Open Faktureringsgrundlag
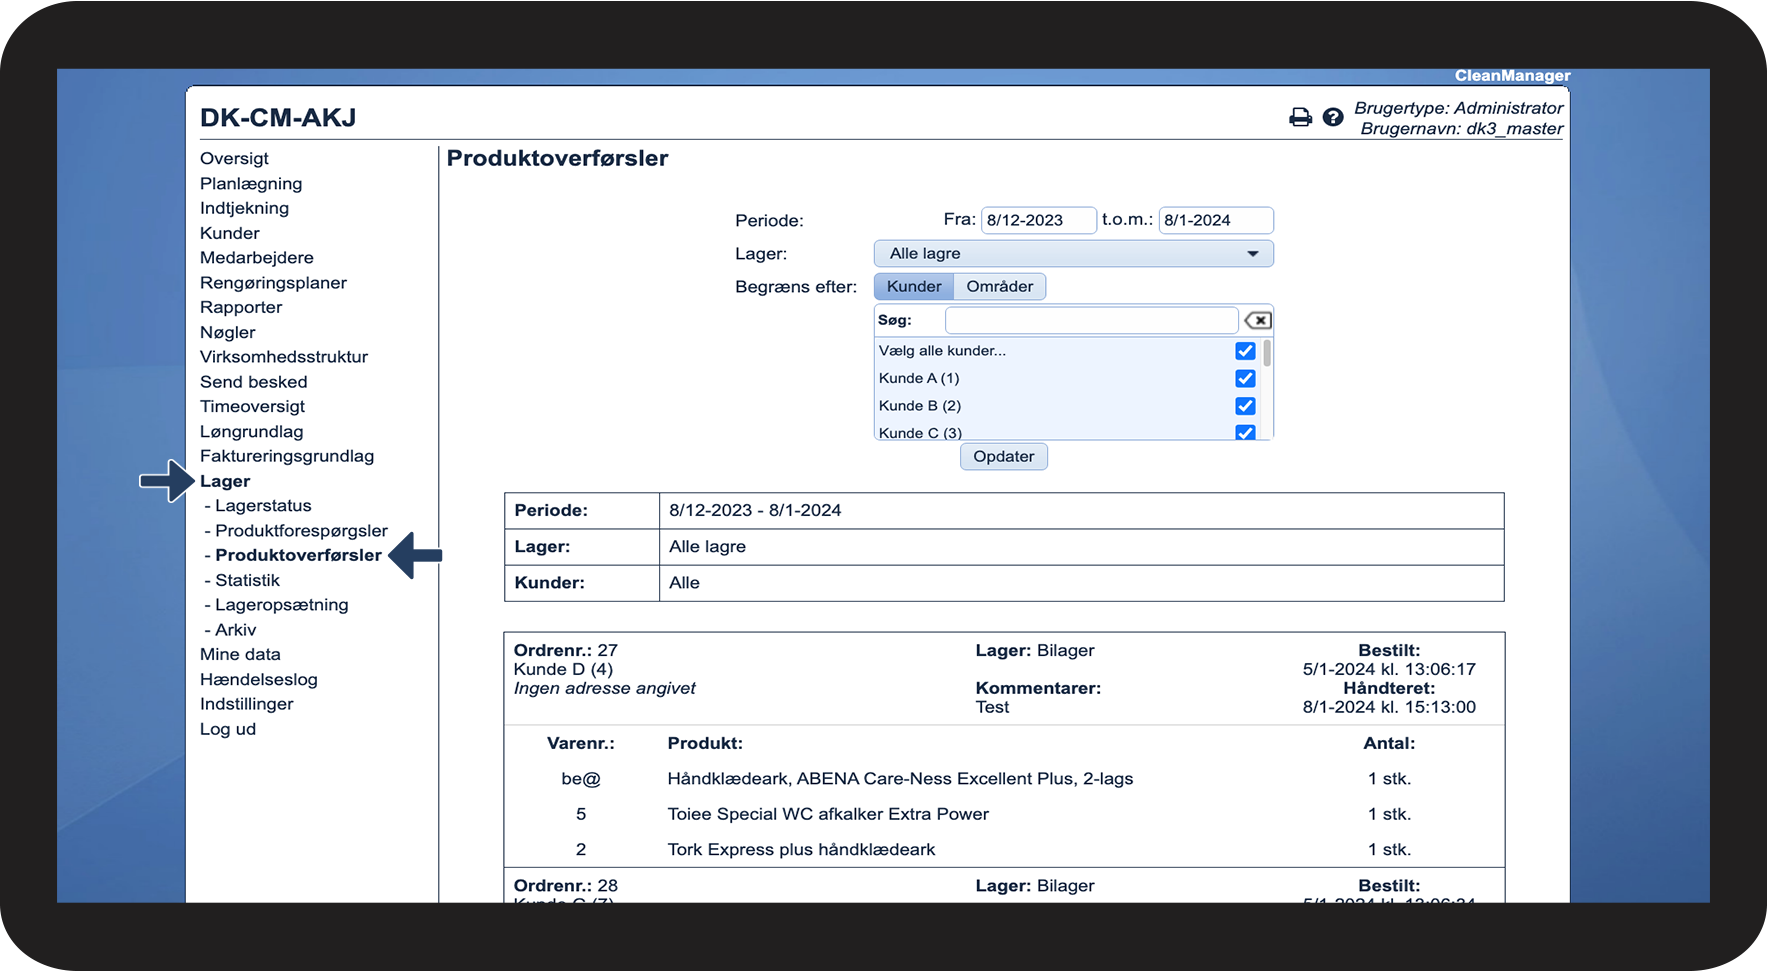 pos(287,456)
